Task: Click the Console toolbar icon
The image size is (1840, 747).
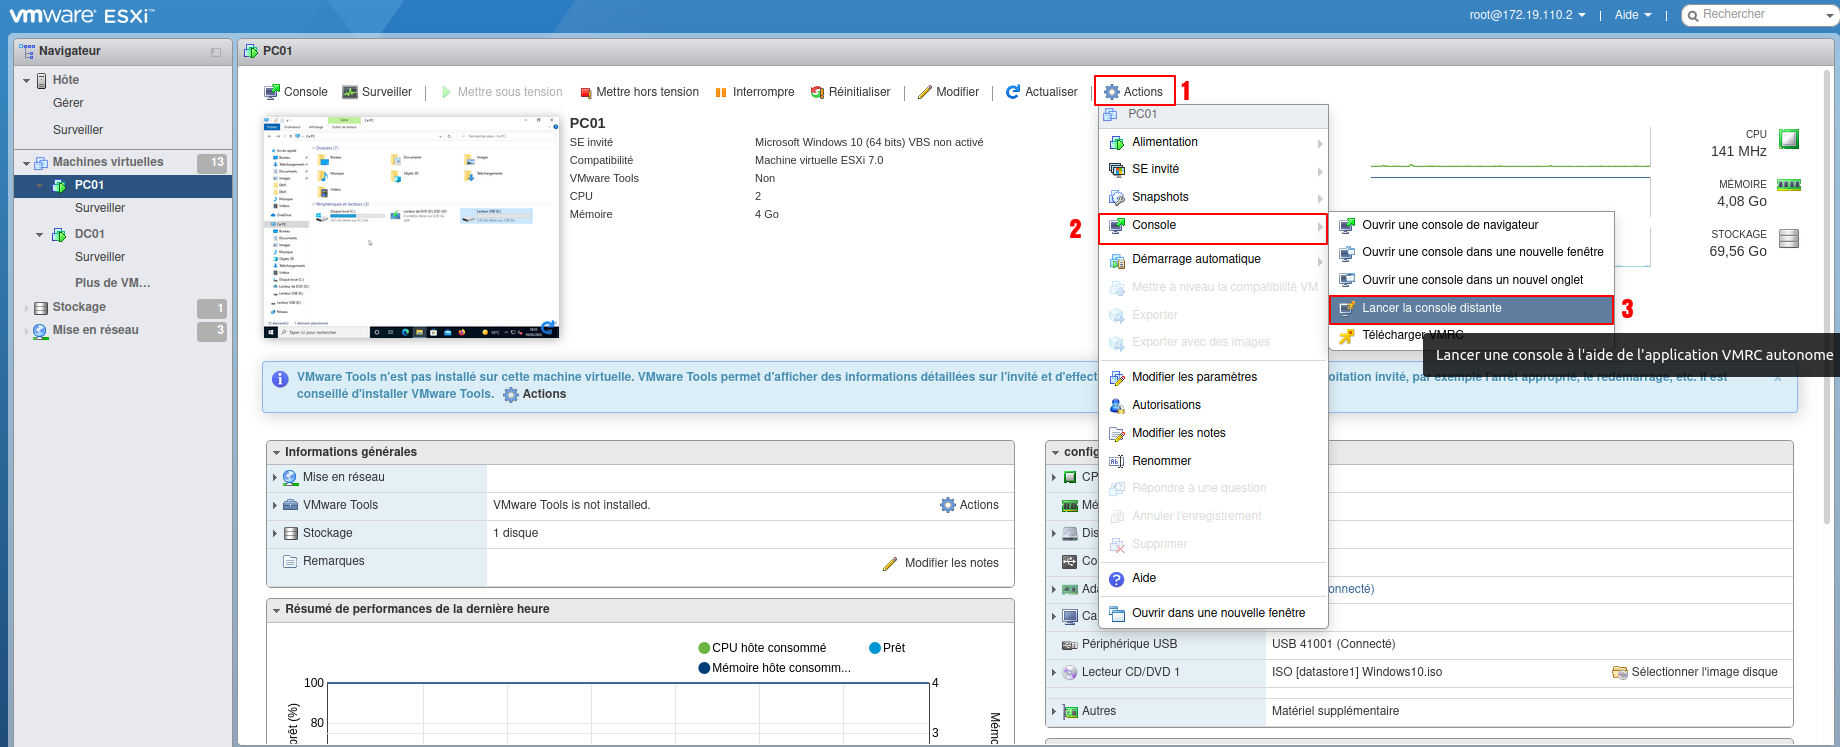Action: (272, 92)
